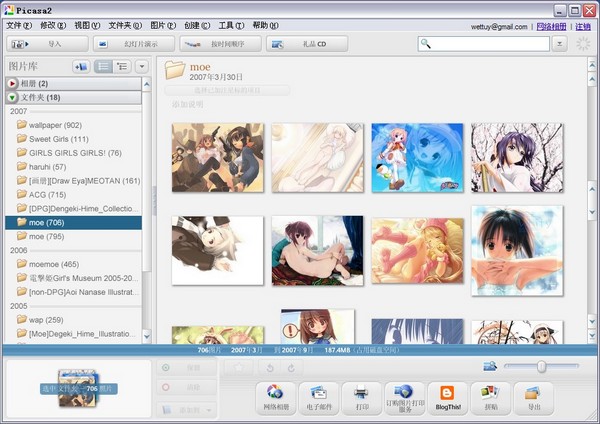Select the wallpaper (902) folder
The width and height of the screenshot is (600, 424).
pyautogui.click(x=55, y=125)
